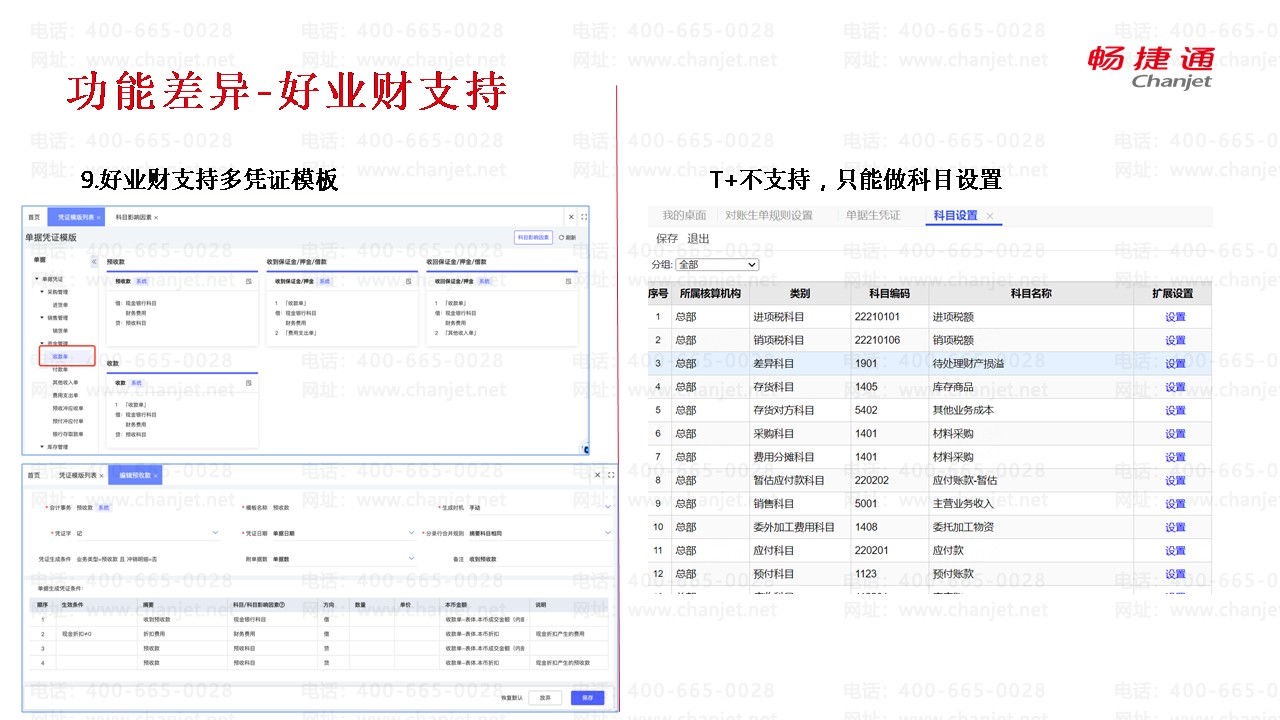Click the 22210101 account code cell
1280x720 pixels.
889,317
